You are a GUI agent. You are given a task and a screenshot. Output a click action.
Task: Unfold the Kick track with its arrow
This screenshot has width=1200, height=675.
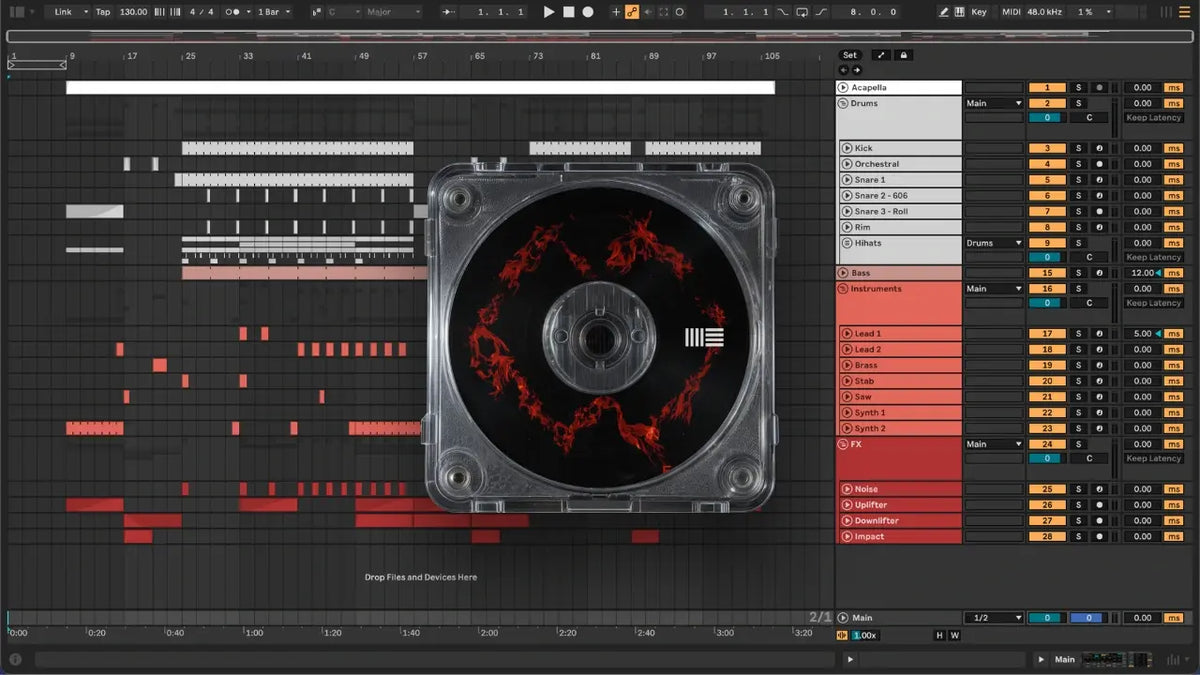point(847,148)
